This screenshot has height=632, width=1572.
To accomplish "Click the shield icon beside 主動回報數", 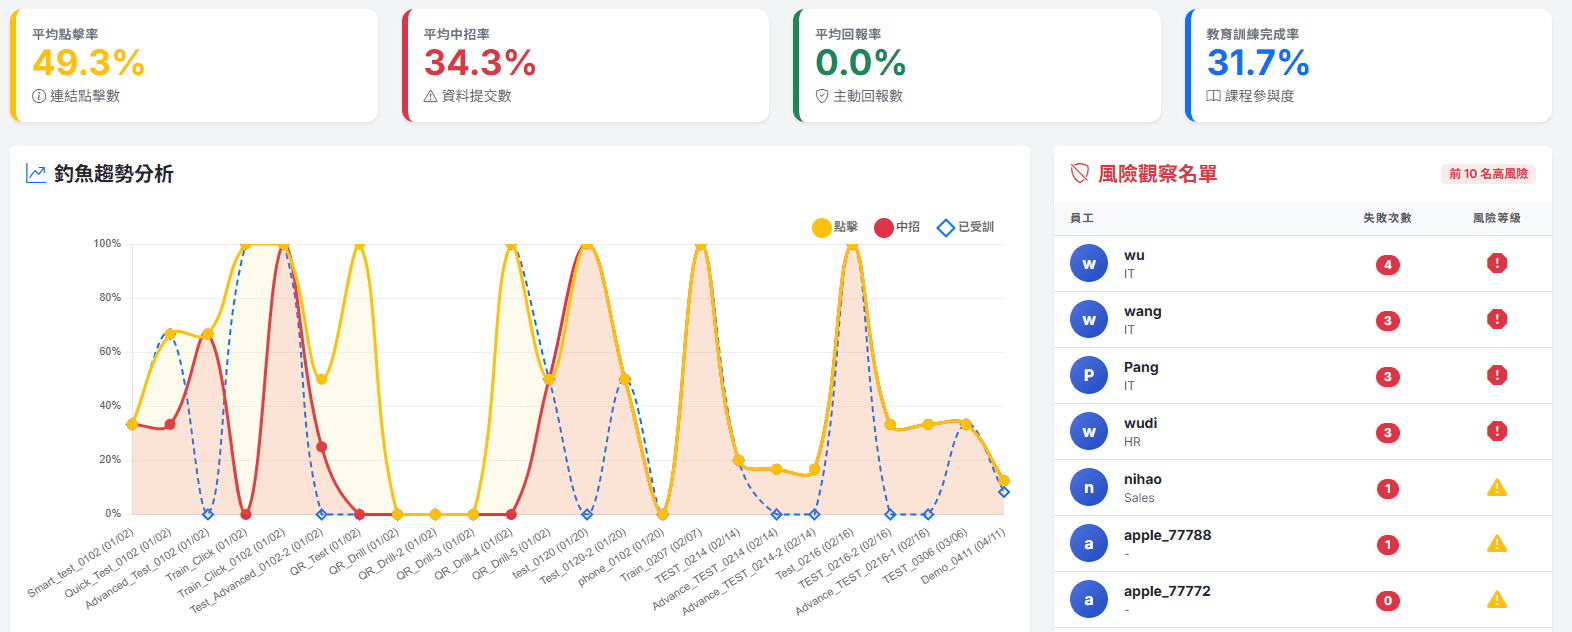I will [x=822, y=96].
